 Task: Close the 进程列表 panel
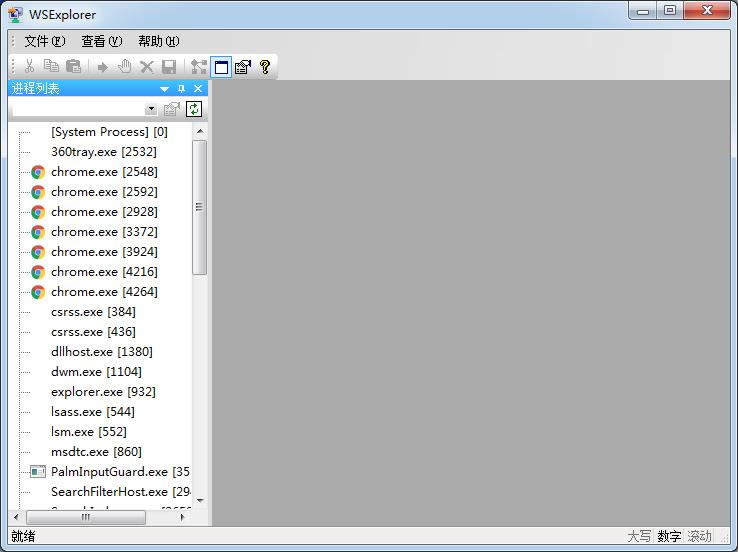198,89
